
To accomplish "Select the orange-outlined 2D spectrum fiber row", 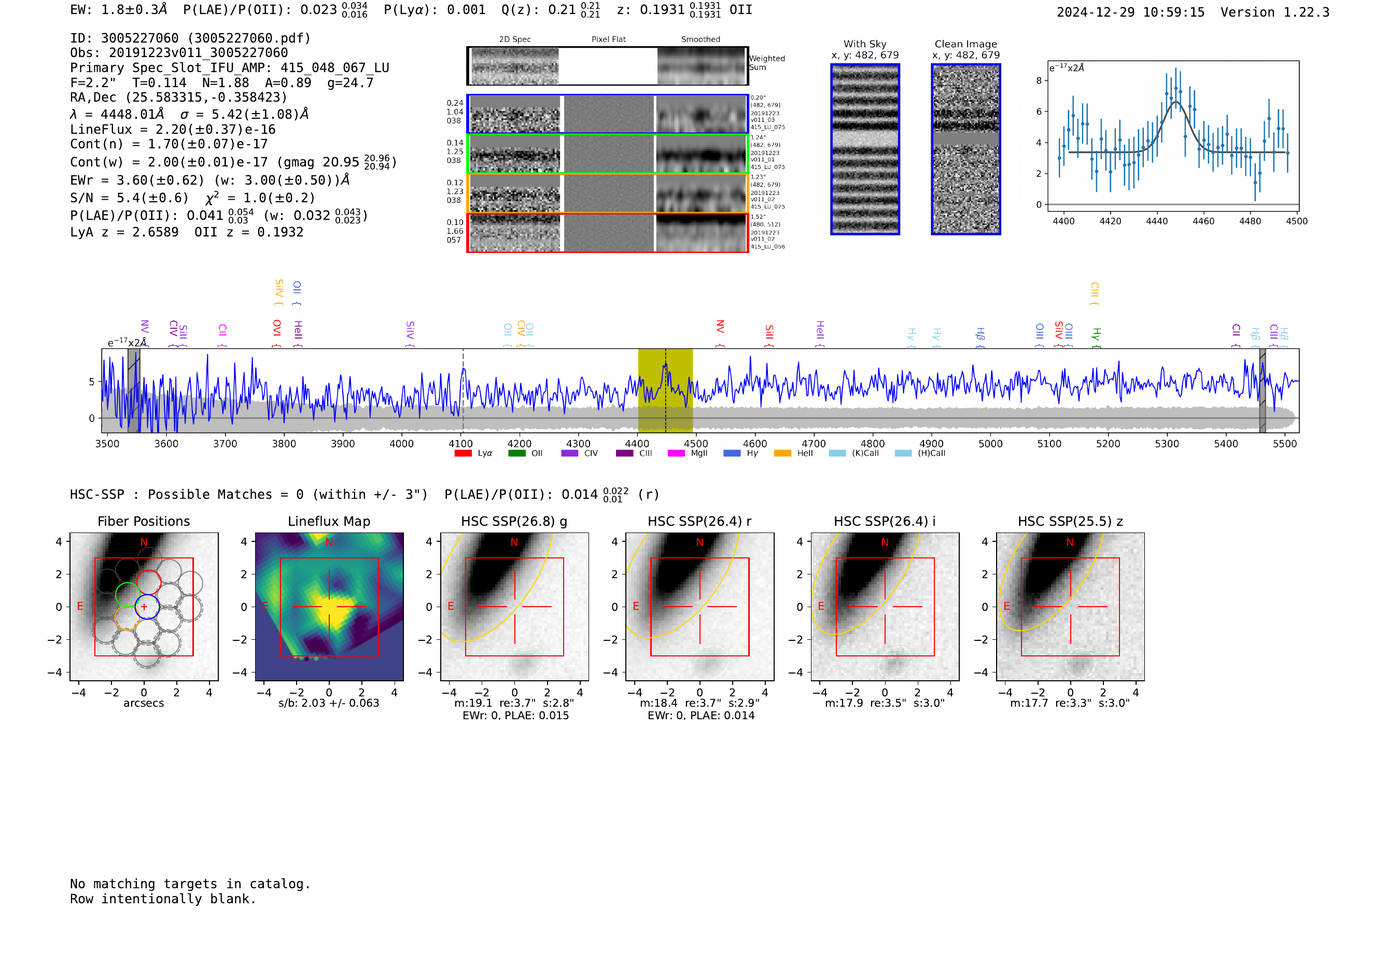I will [x=607, y=193].
